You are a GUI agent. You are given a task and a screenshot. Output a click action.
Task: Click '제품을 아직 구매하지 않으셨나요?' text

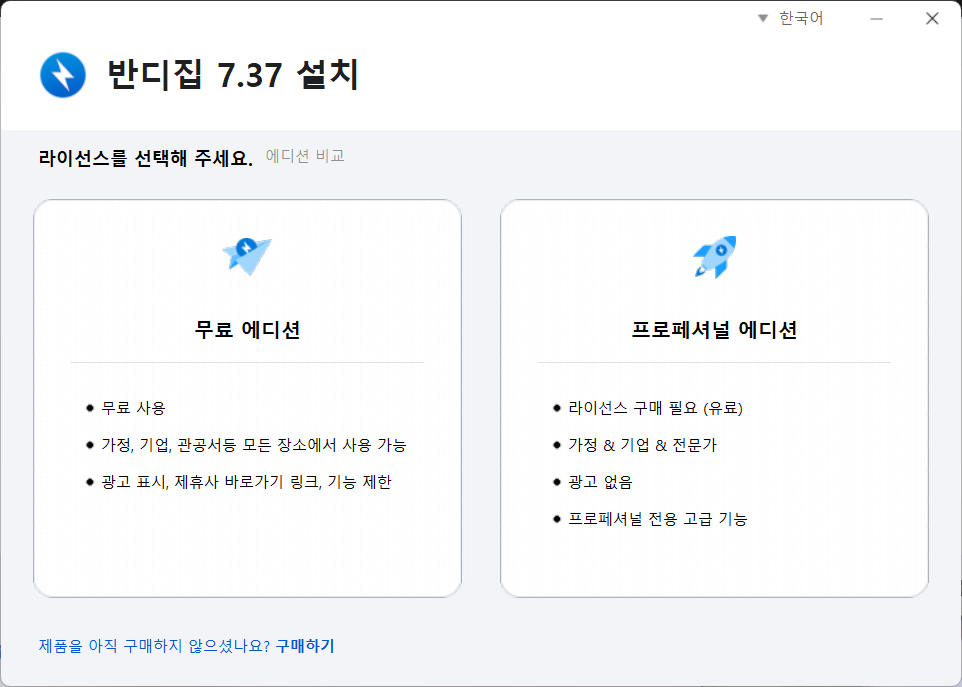(154, 646)
